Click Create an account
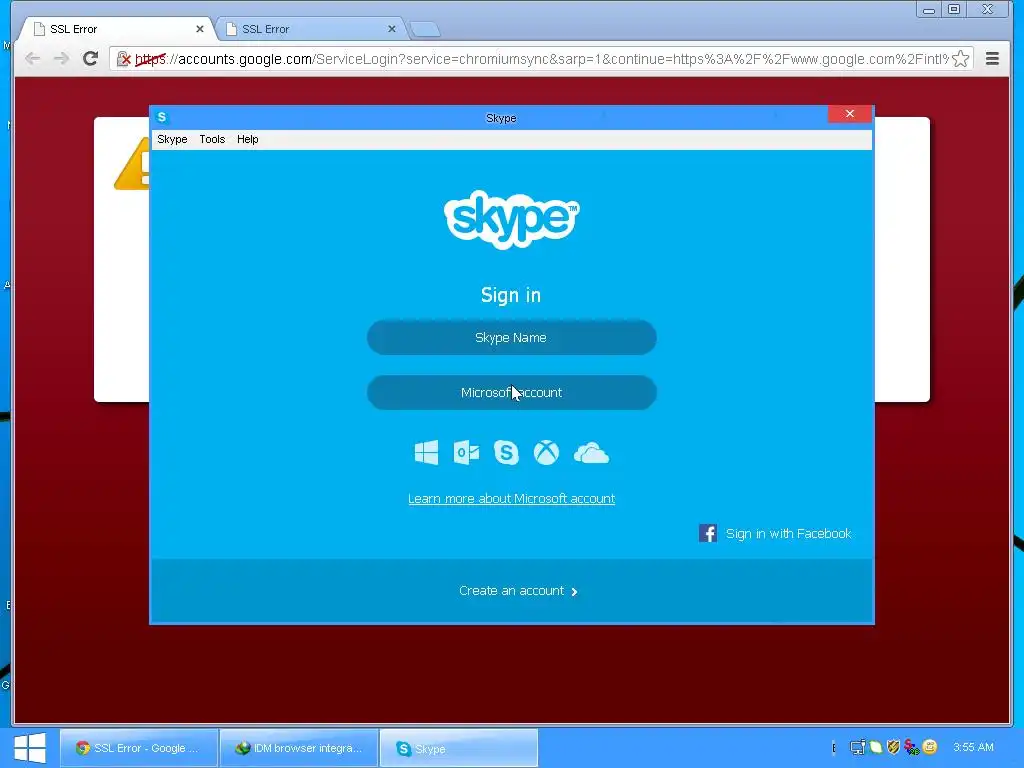The image size is (1024, 768). (x=519, y=591)
